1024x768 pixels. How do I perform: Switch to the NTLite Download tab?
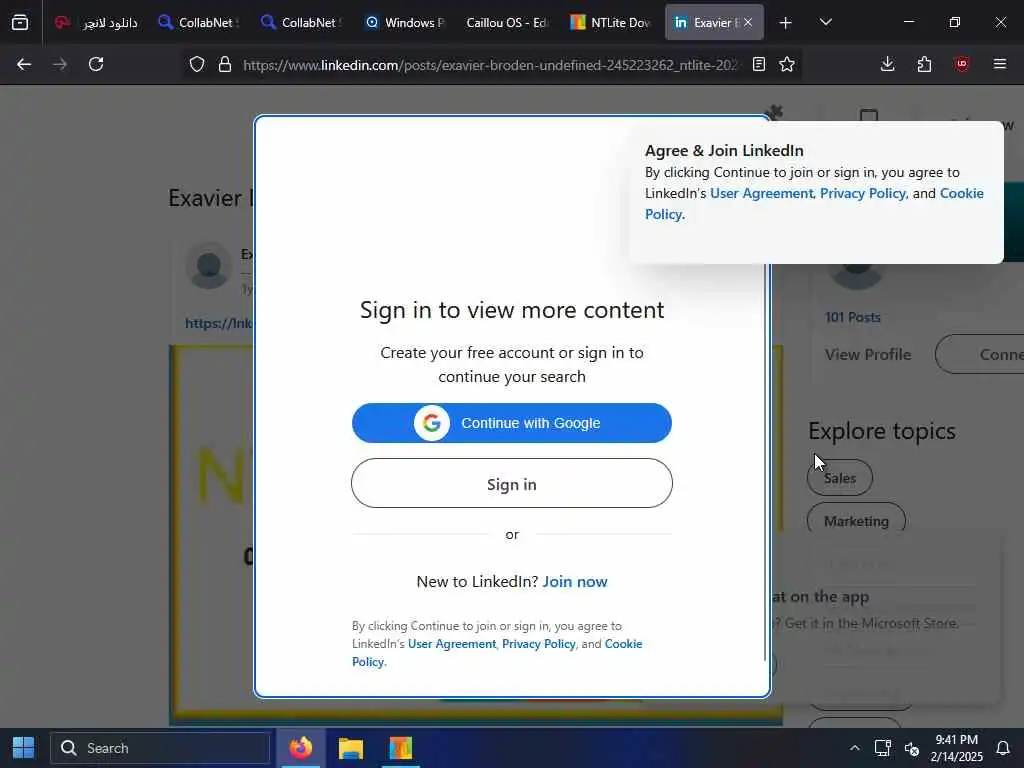tap(611, 22)
